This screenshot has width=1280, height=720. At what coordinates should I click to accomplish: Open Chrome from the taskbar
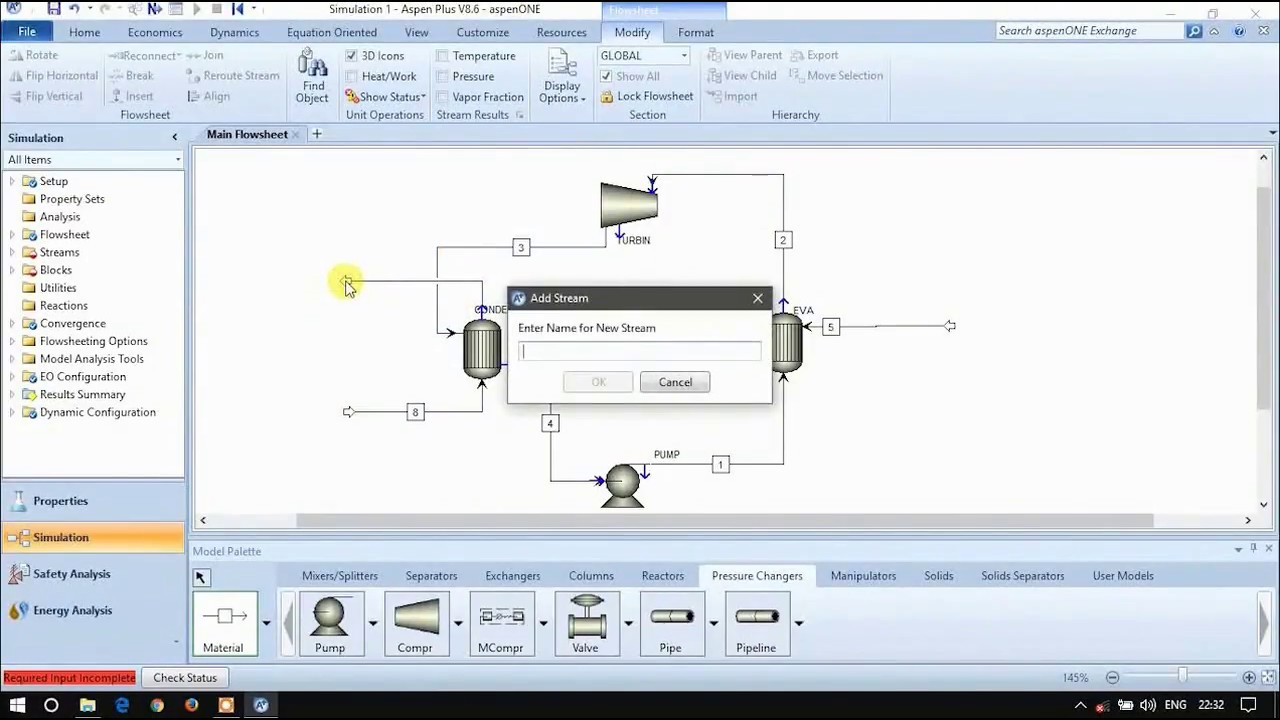point(157,705)
